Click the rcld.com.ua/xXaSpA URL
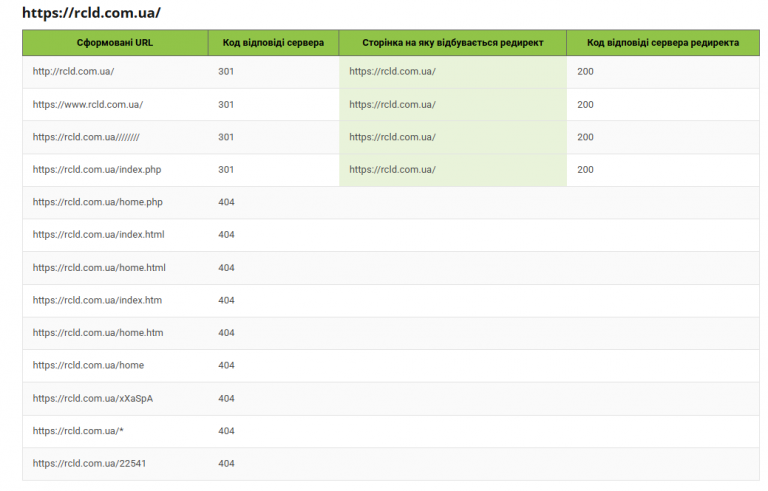Screen dimensions: 768x491 pos(93,398)
